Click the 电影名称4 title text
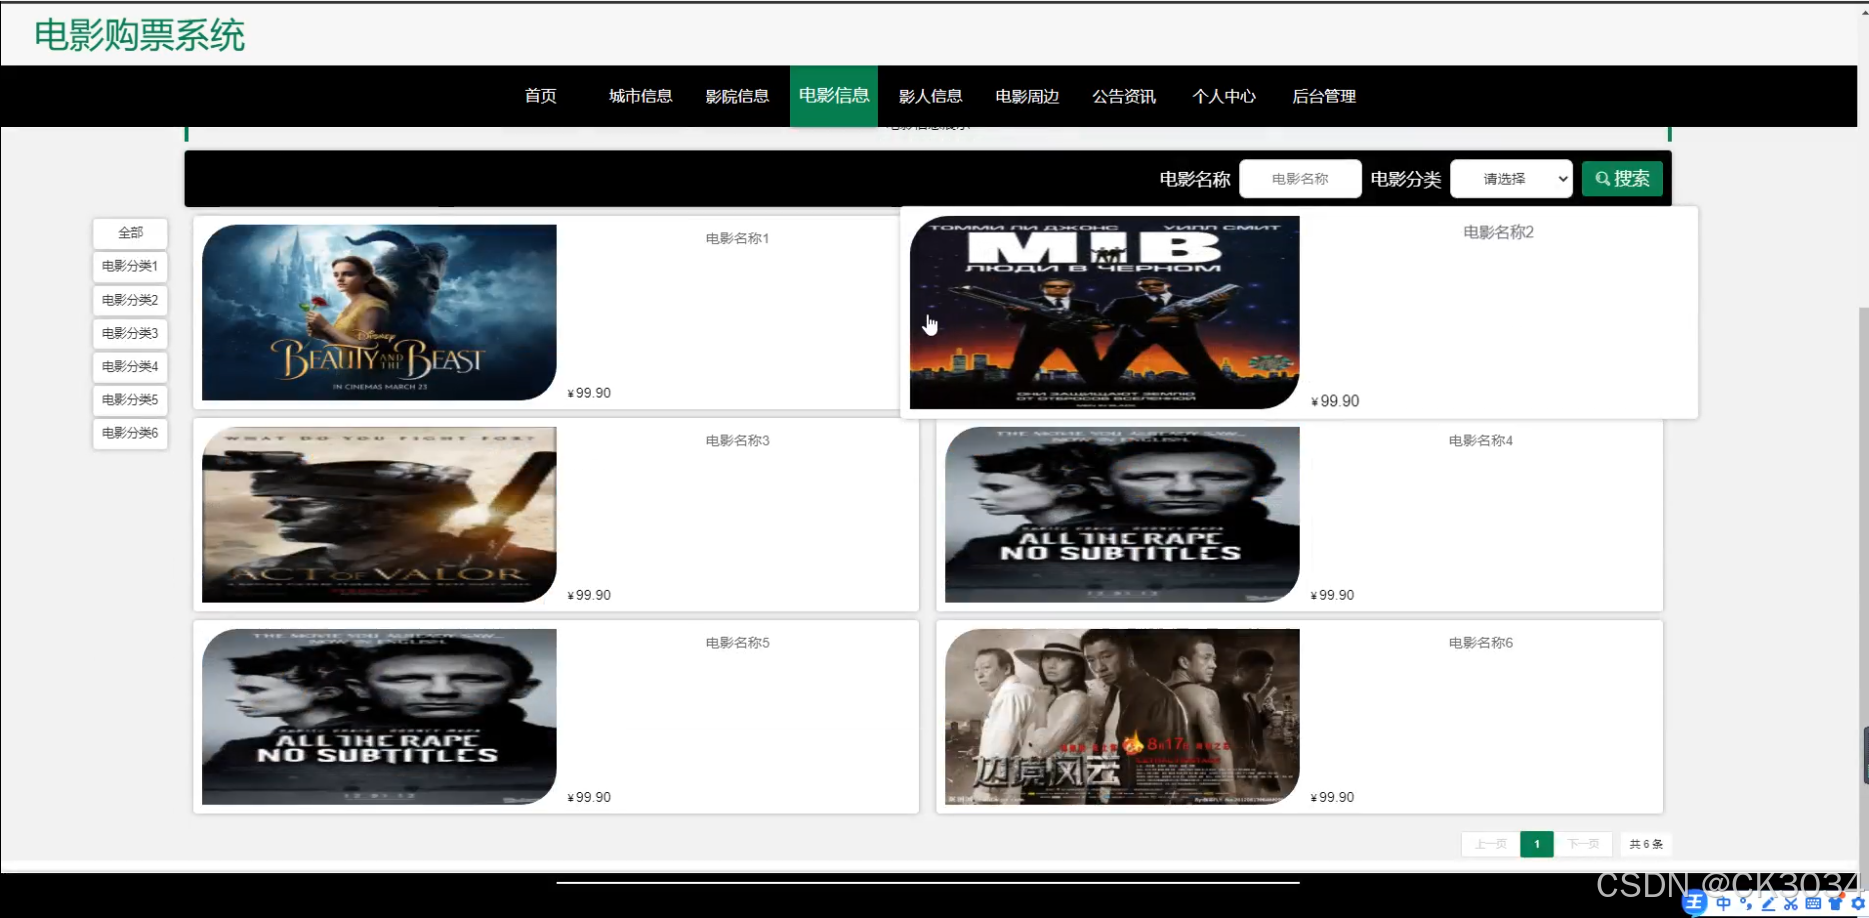The image size is (1869, 918). pyautogui.click(x=1480, y=440)
